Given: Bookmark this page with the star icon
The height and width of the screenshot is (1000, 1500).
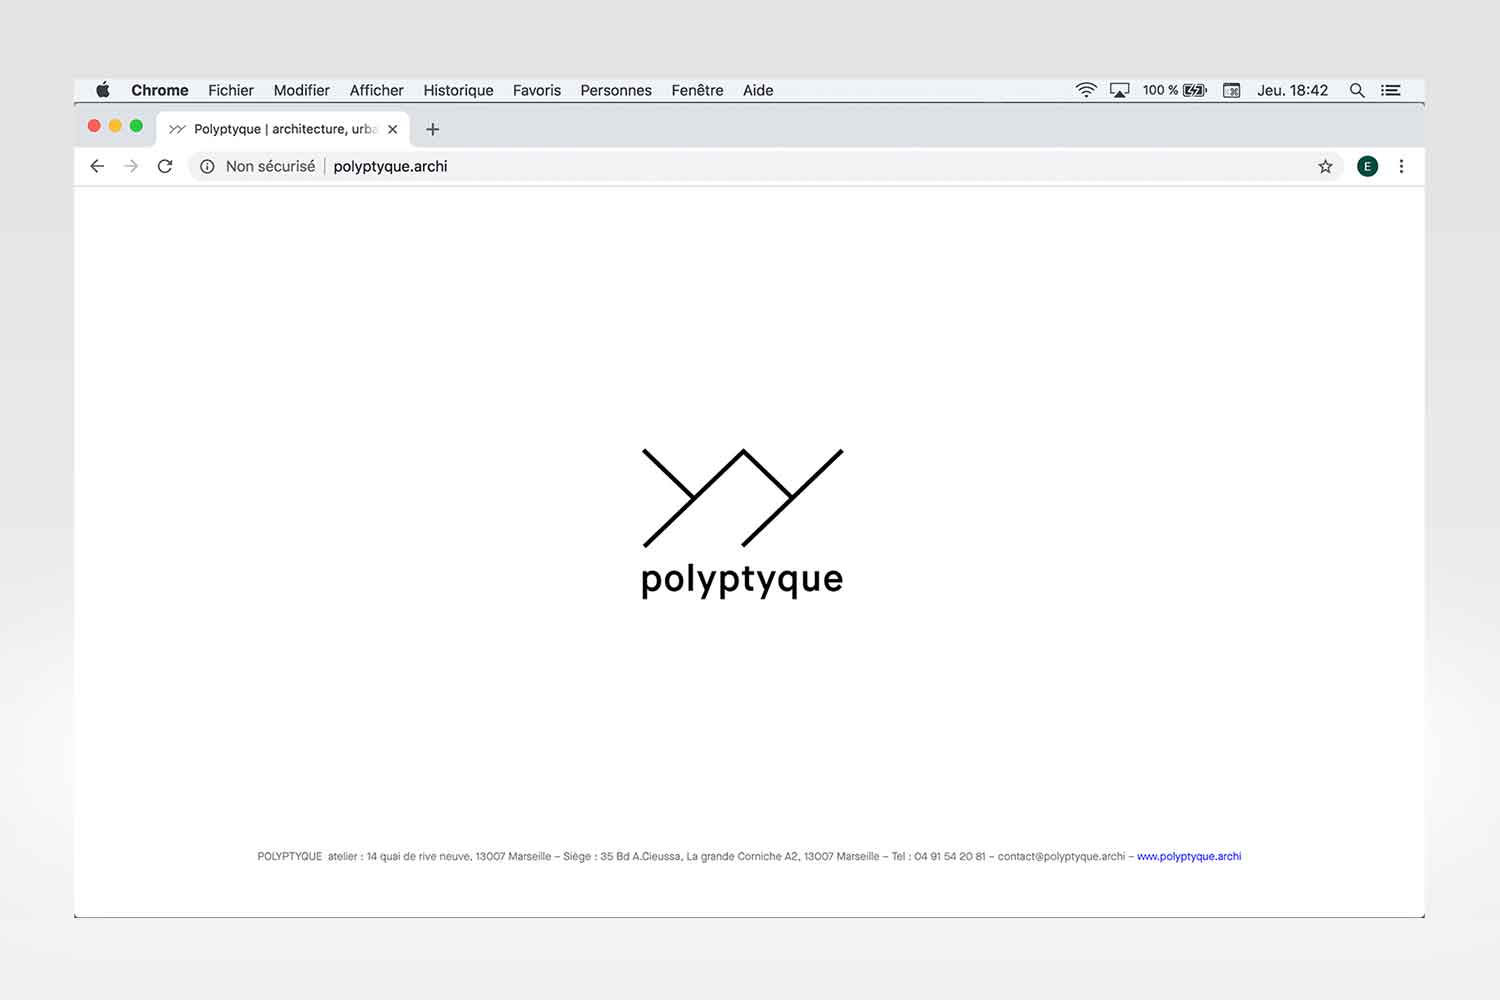Looking at the screenshot, I should point(1325,166).
